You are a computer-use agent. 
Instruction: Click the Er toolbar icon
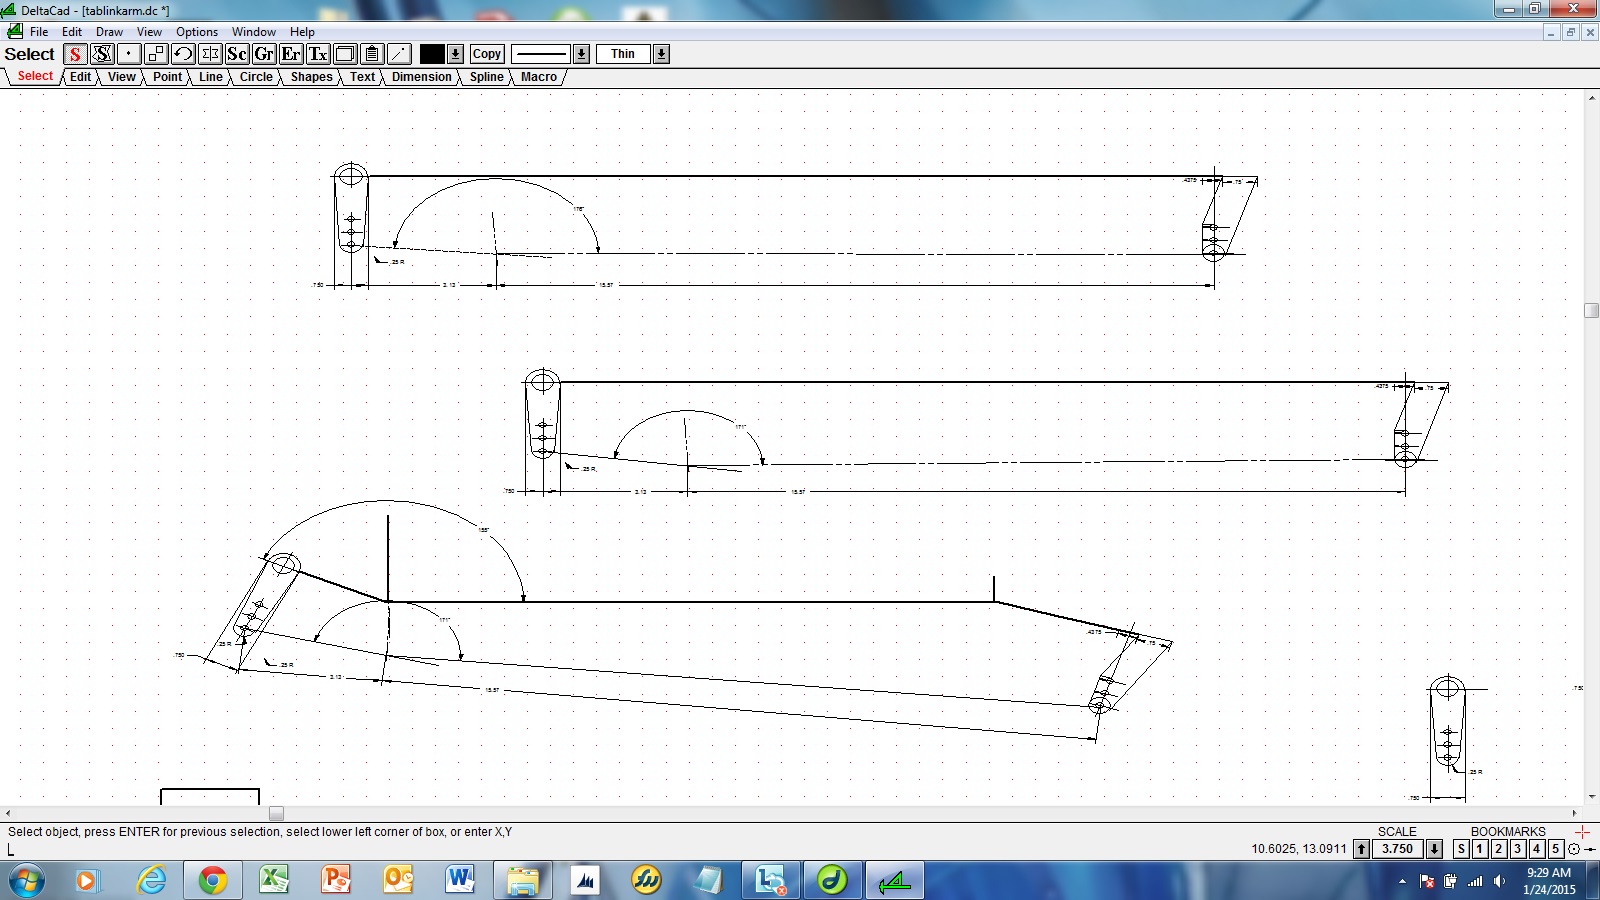point(291,54)
